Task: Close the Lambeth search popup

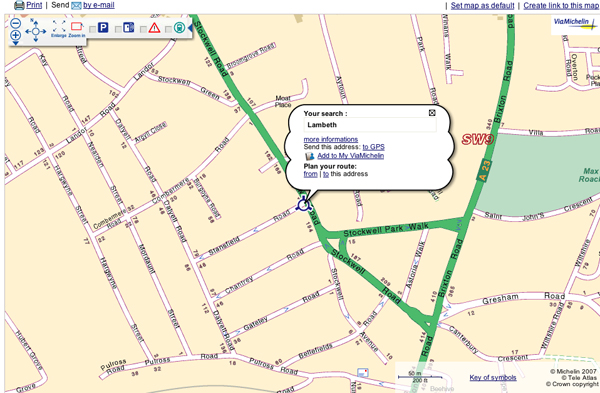Action: click(432, 113)
